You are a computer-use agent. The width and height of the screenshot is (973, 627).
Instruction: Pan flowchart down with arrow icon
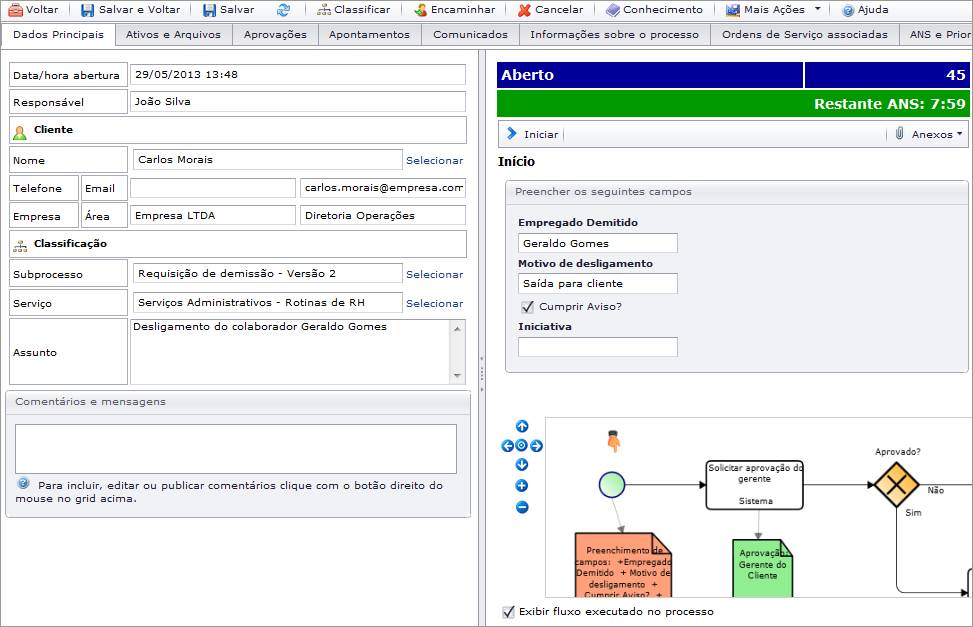point(522,465)
